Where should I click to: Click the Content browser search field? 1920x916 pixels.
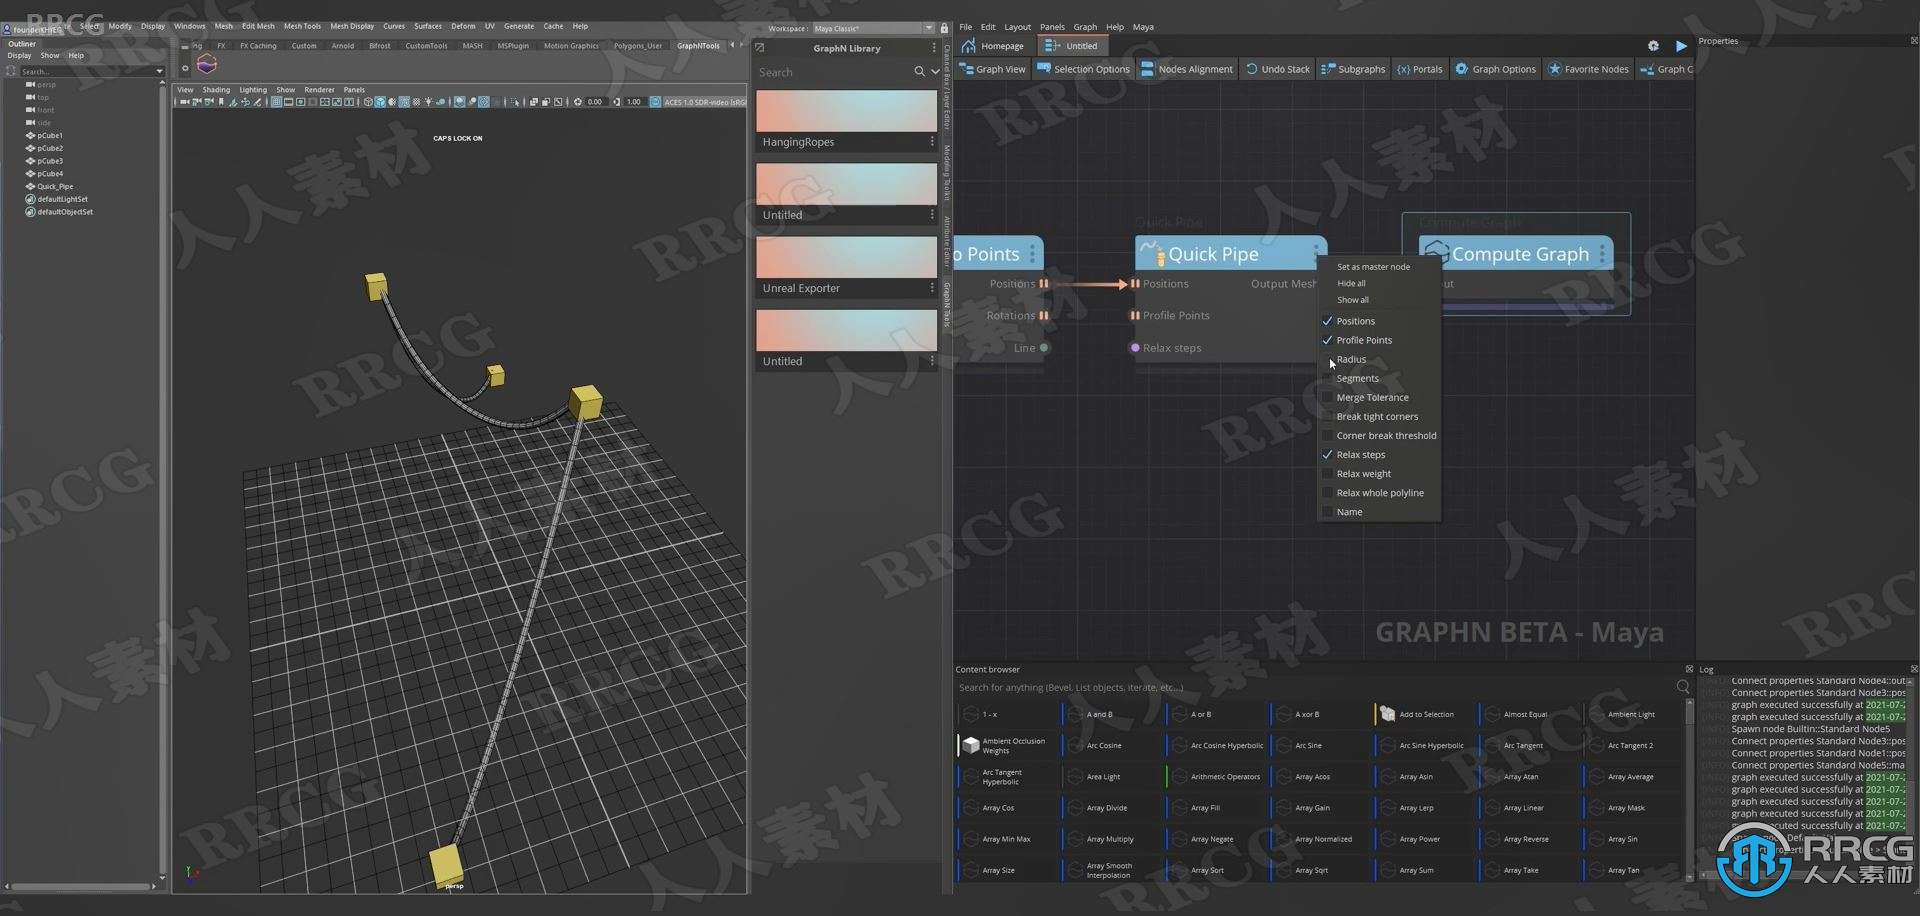(1313, 688)
